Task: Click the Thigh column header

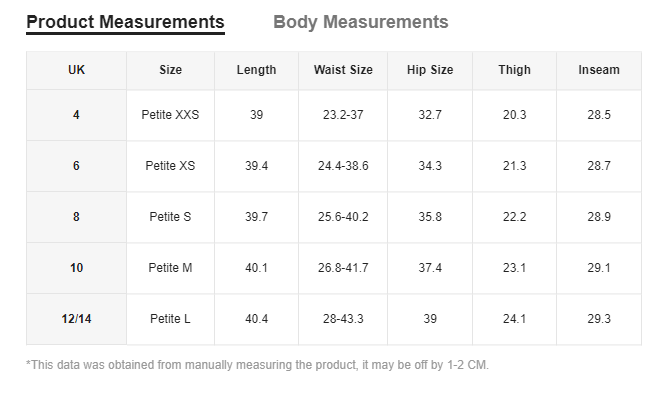Action: [514, 70]
